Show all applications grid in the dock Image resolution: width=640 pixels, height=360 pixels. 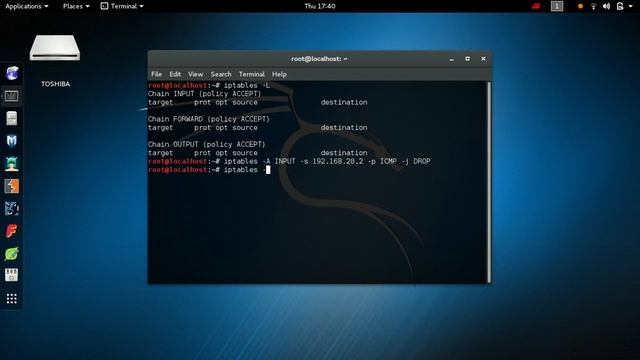coord(11,298)
